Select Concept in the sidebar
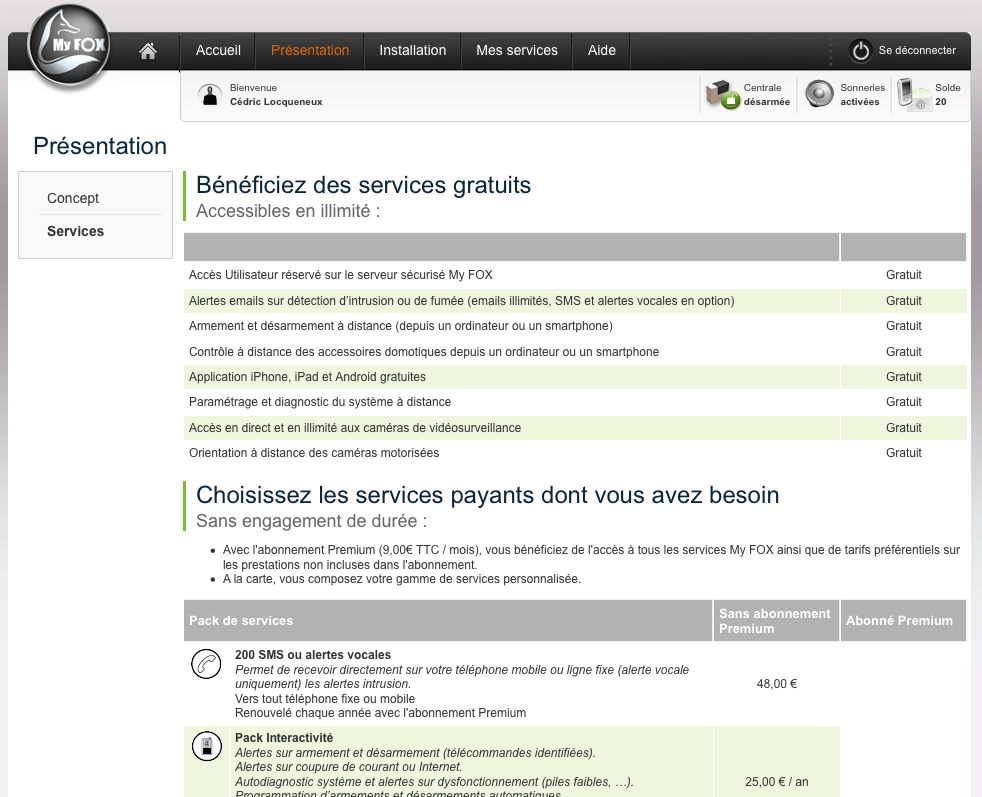The height and width of the screenshot is (797, 982). pos(73,198)
